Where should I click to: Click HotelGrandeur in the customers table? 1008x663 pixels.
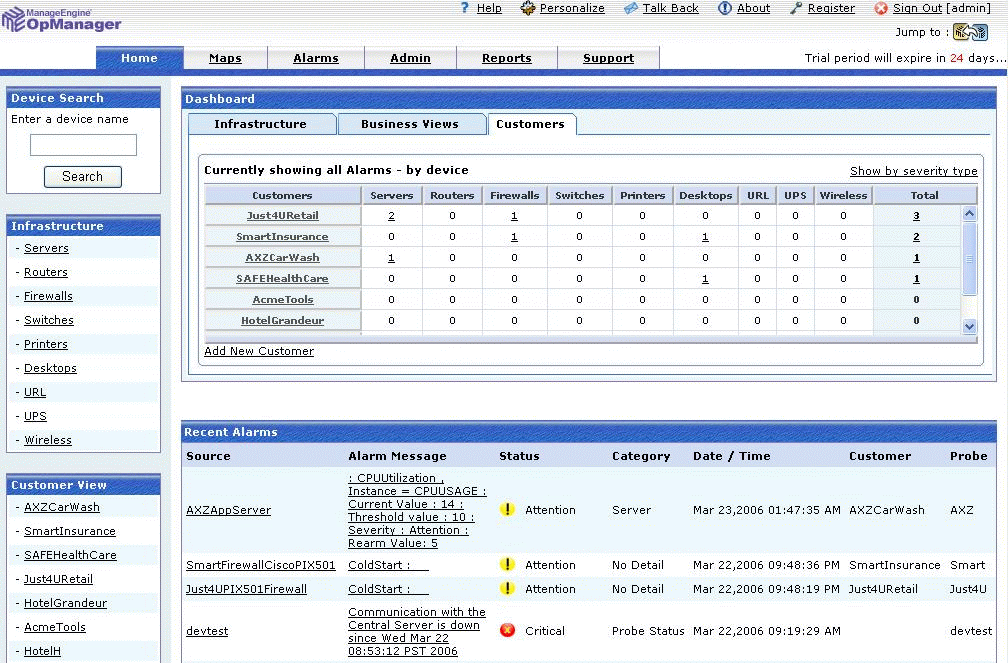(x=282, y=320)
